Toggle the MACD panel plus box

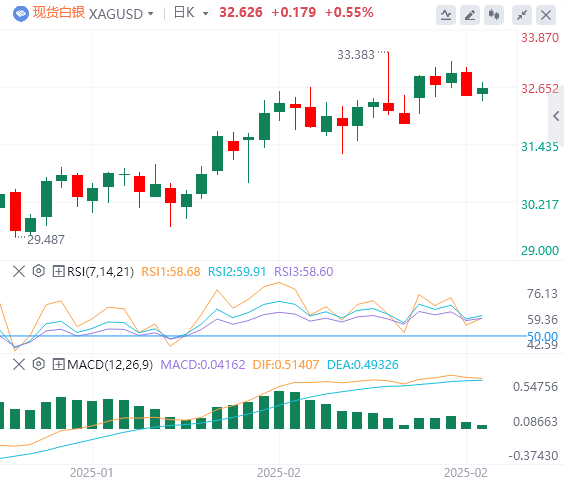coord(58,364)
